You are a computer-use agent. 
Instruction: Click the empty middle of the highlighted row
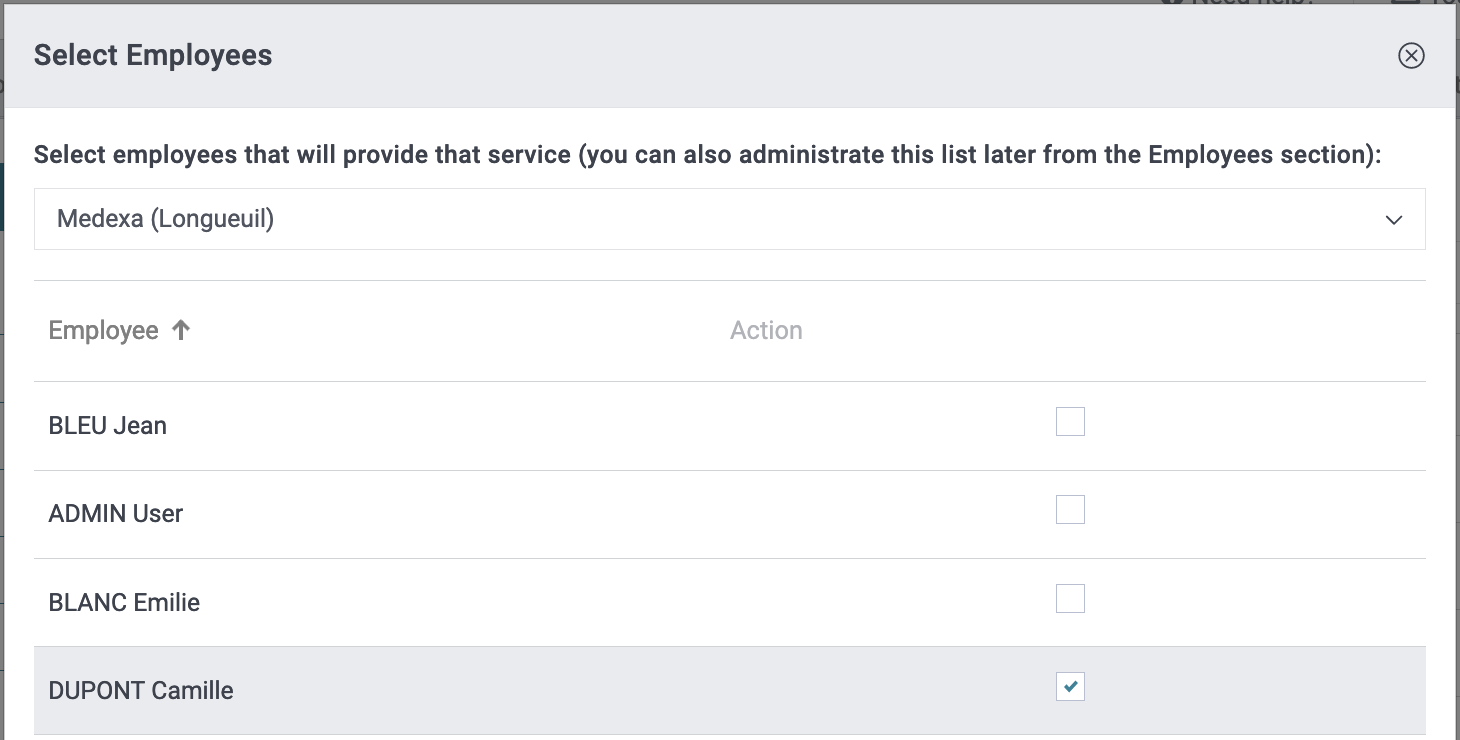640,691
